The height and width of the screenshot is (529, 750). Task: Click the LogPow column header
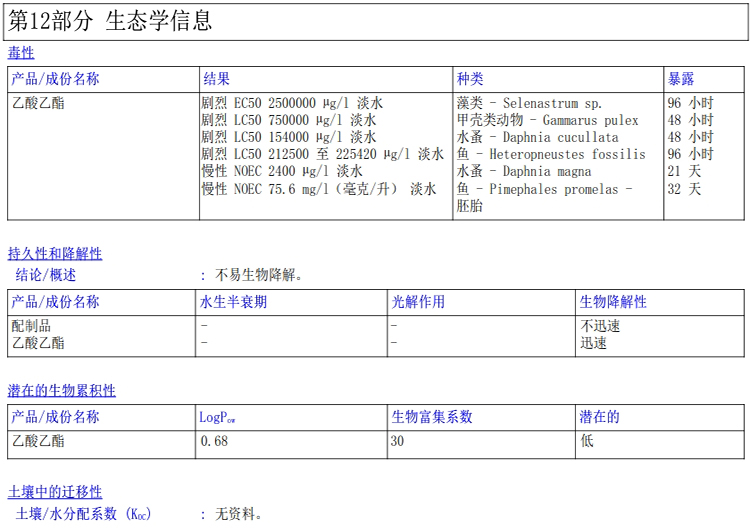point(218,417)
